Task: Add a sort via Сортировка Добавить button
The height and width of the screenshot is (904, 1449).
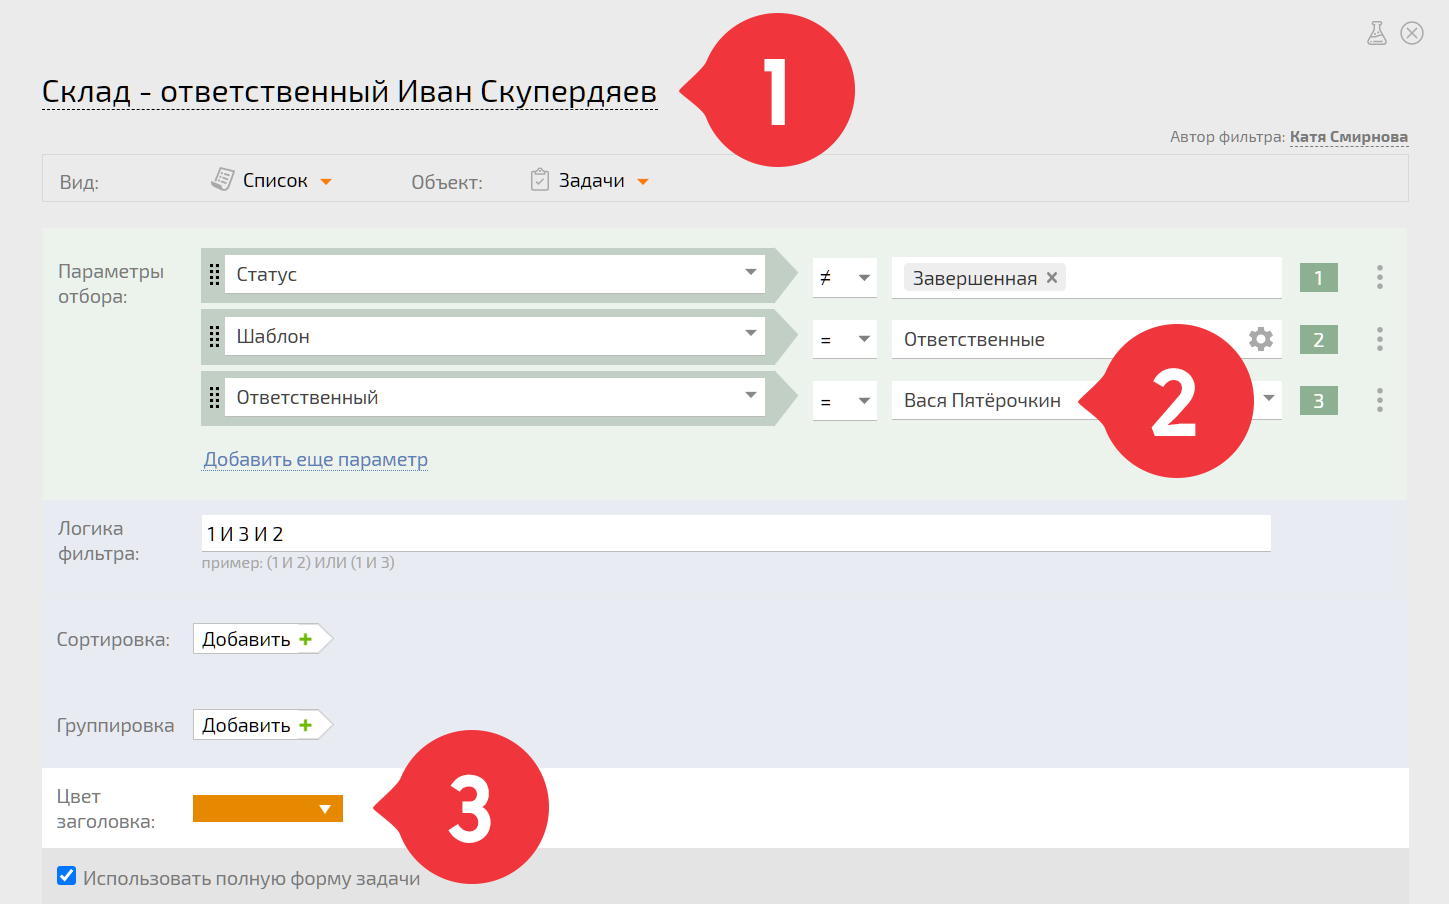Action: [262, 639]
